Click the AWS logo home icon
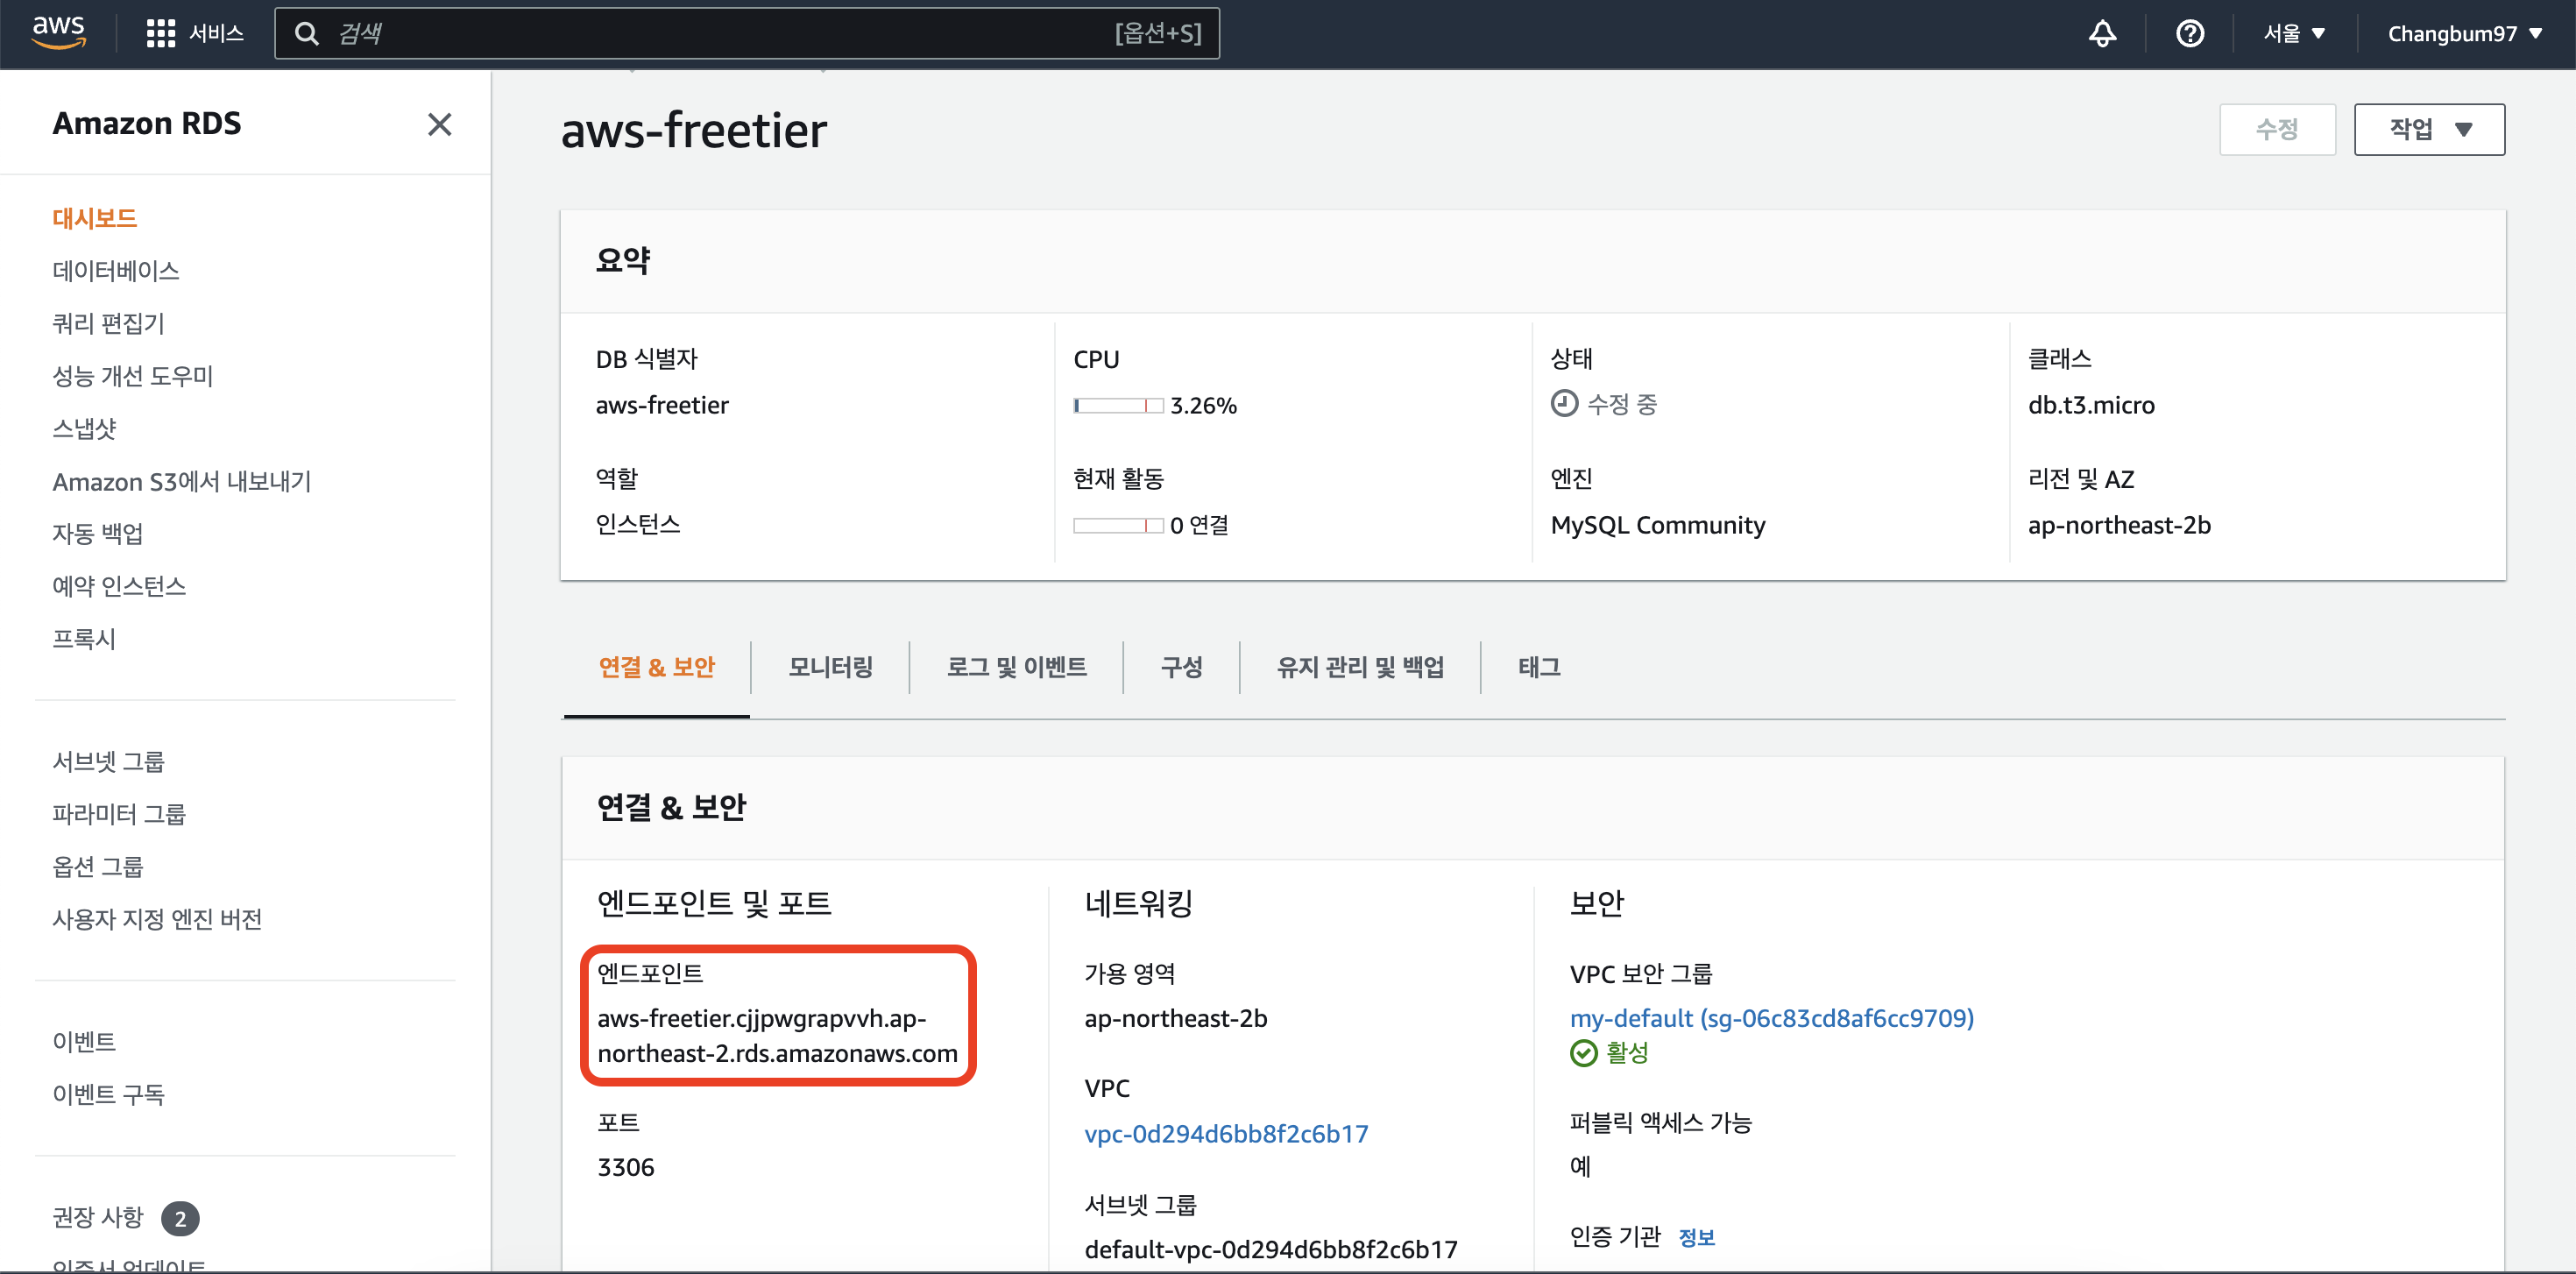Screen dimensions: 2576x1274 (x=58, y=32)
